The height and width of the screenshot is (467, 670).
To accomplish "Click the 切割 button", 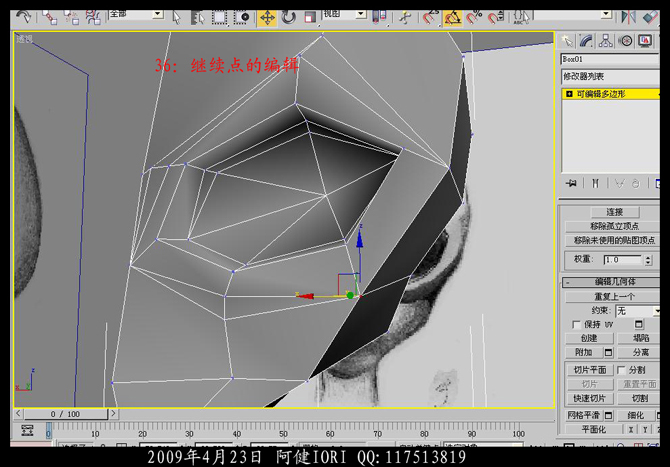I will tap(639, 399).
